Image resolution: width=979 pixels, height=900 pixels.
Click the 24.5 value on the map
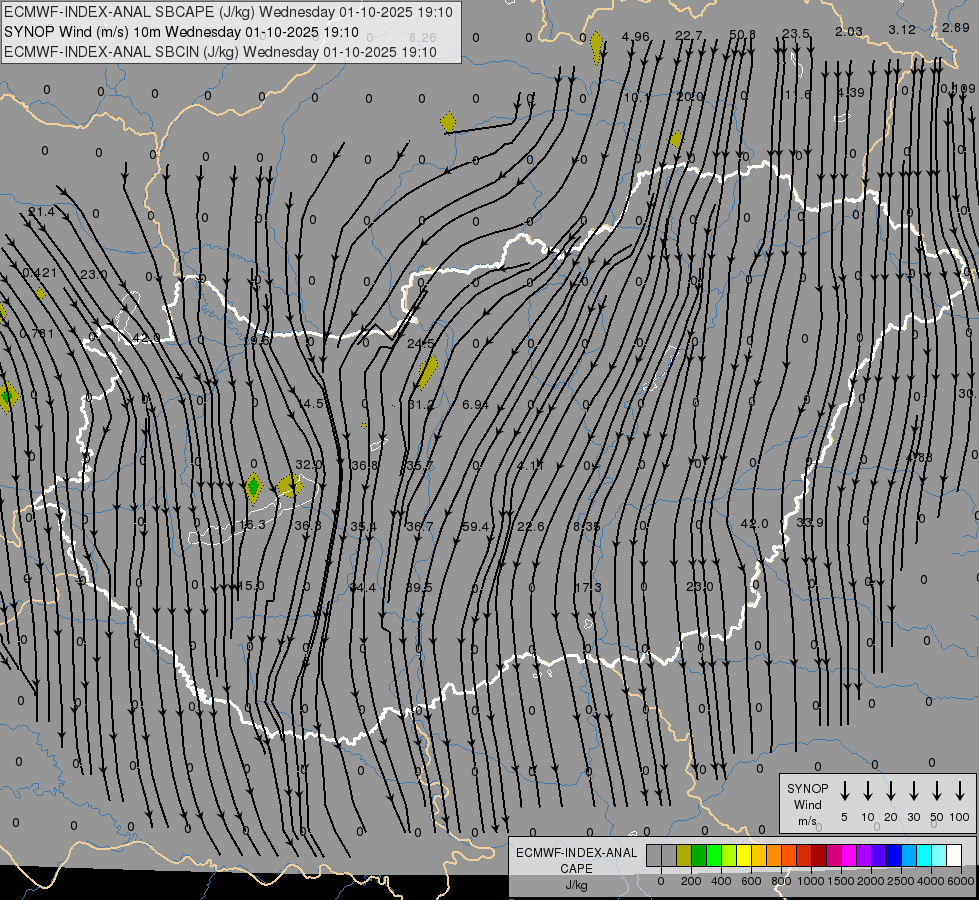[x=420, y=344]
